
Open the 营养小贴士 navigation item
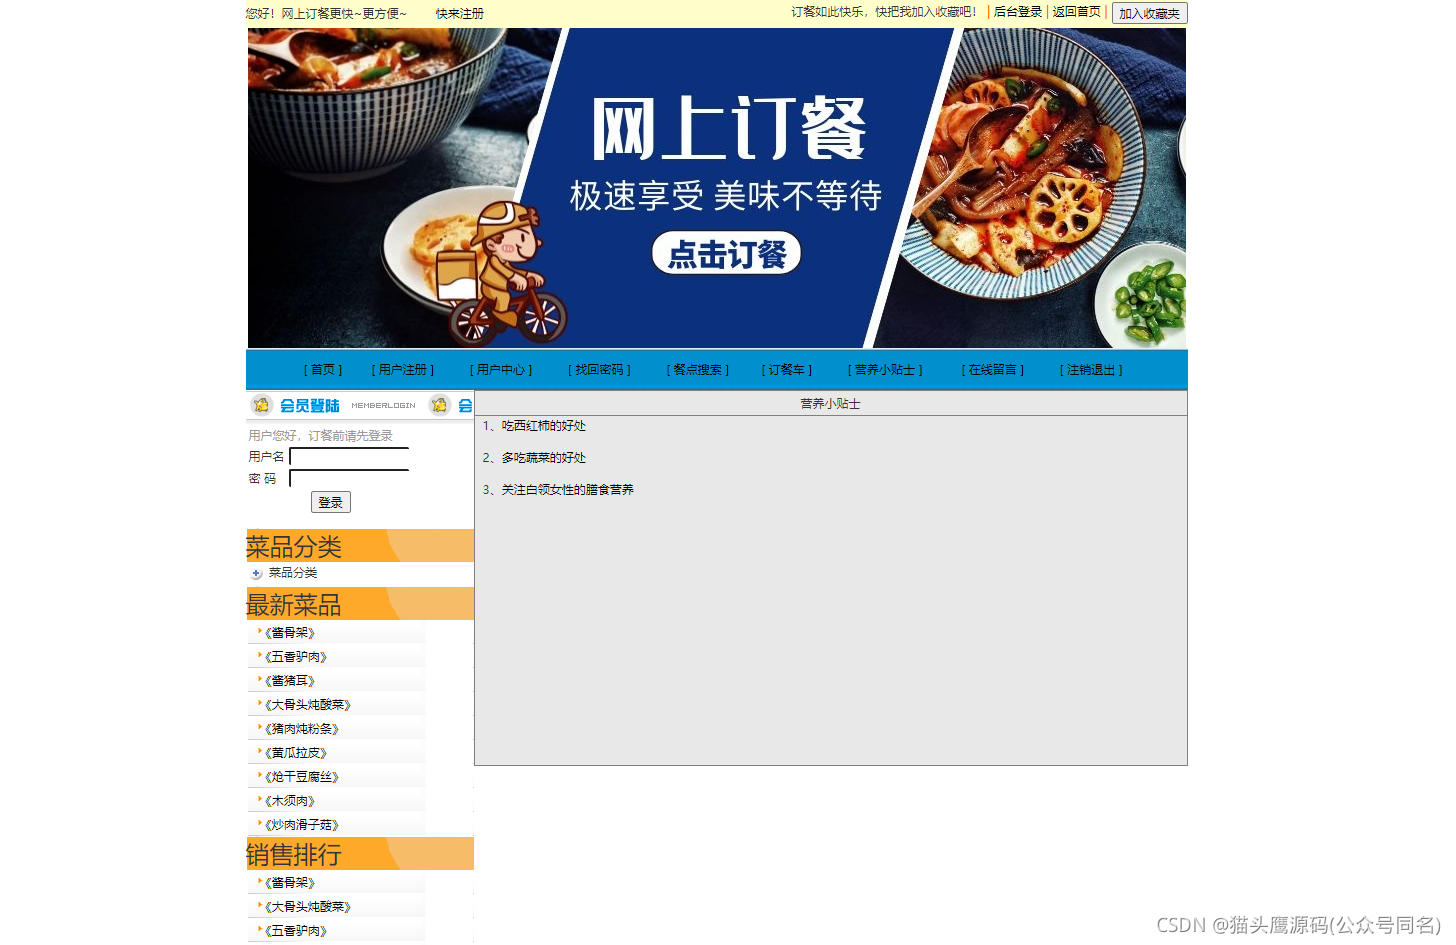point(885,370)
